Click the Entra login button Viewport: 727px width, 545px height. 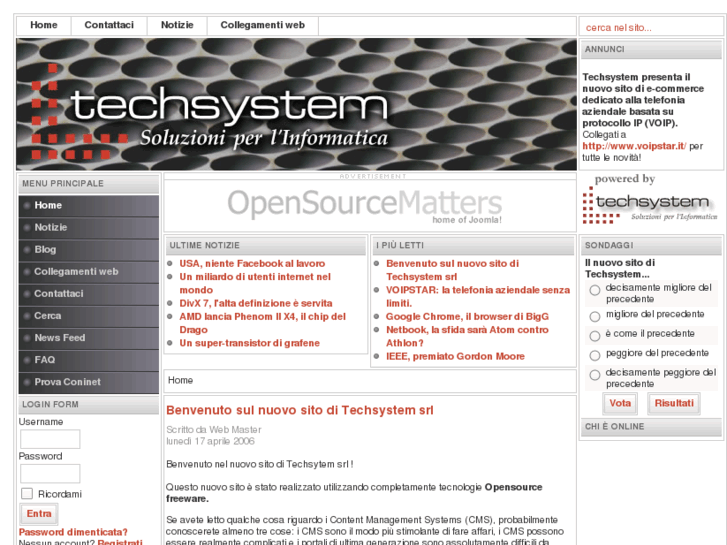tap(39, 514)
